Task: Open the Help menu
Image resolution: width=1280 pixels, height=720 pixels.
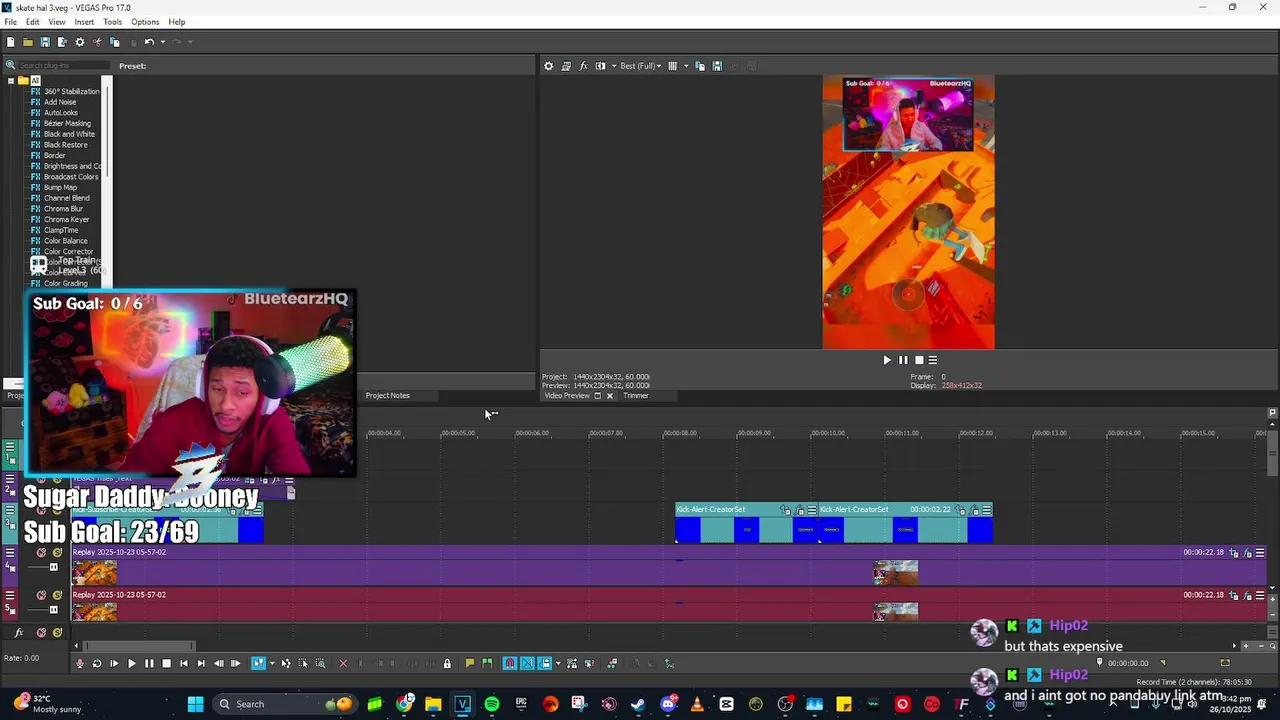Action: click(x=177, y=22)
